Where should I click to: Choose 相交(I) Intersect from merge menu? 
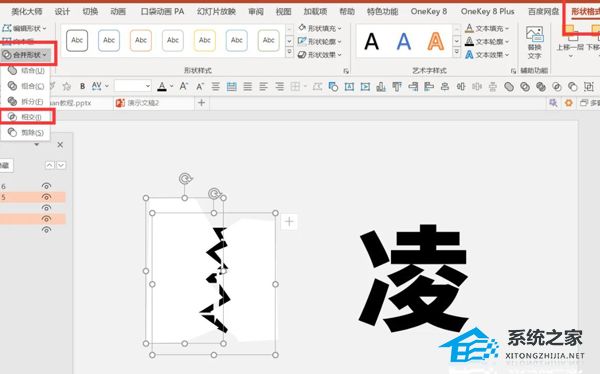[x=27, y=117]
